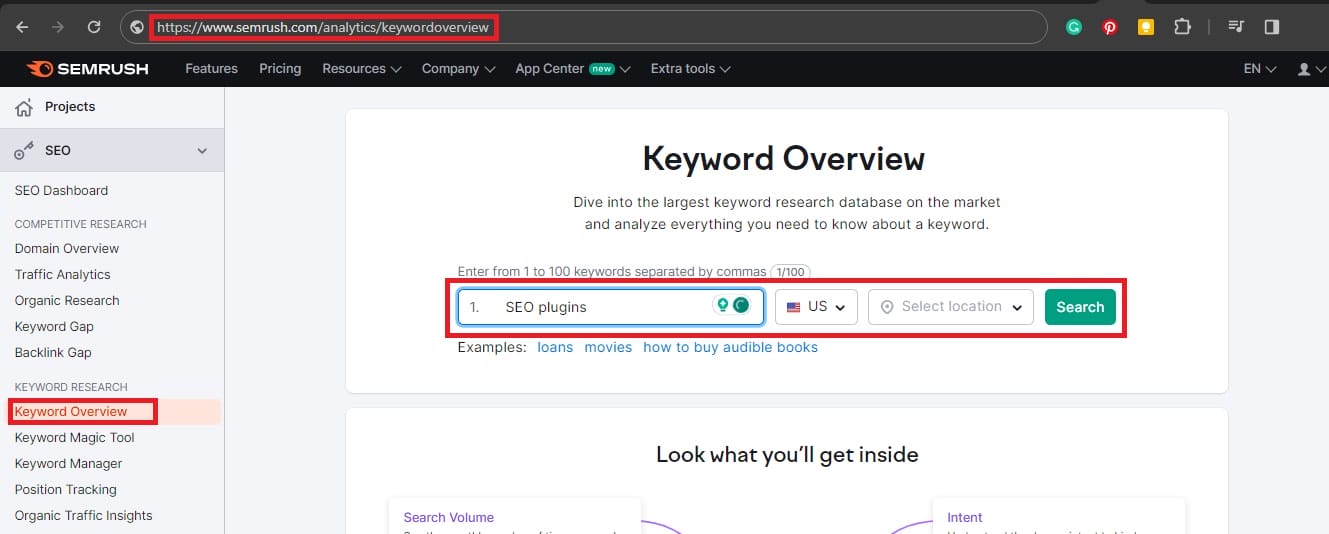Open the Features menu item

point(212,69)
